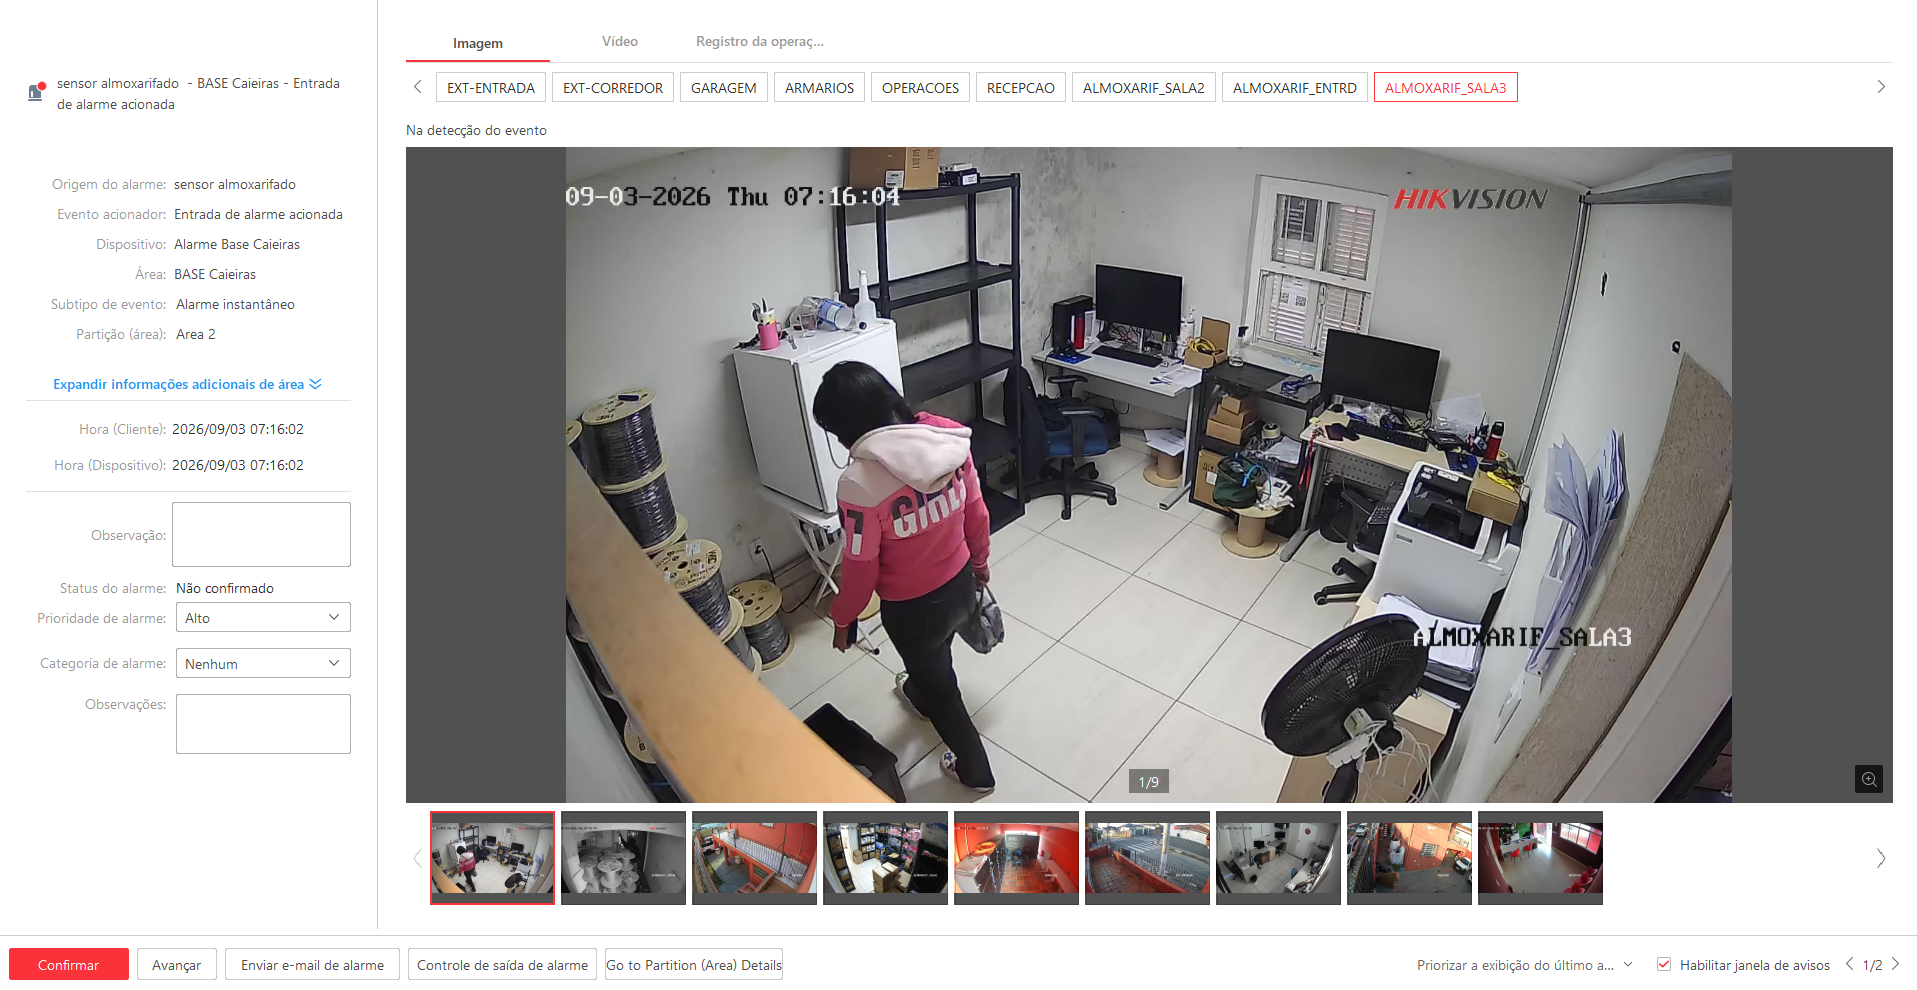Go to previous thumbnails with left chevron

point(418,858)
